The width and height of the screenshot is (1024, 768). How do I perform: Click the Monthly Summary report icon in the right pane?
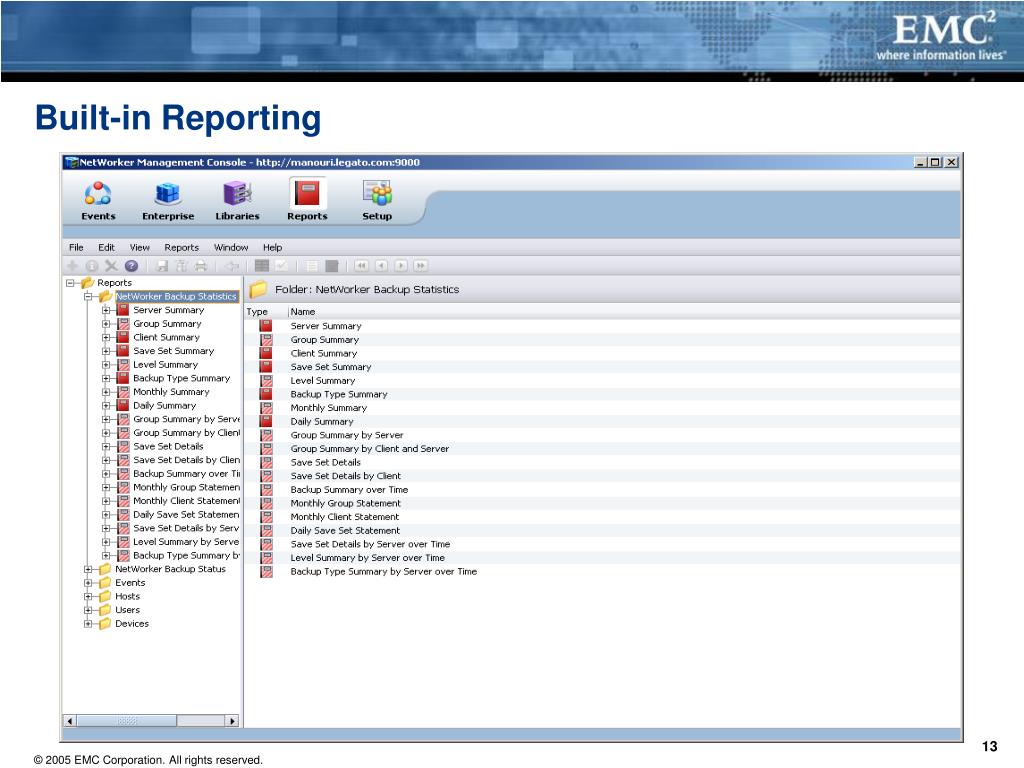click(x=266, y=408)
